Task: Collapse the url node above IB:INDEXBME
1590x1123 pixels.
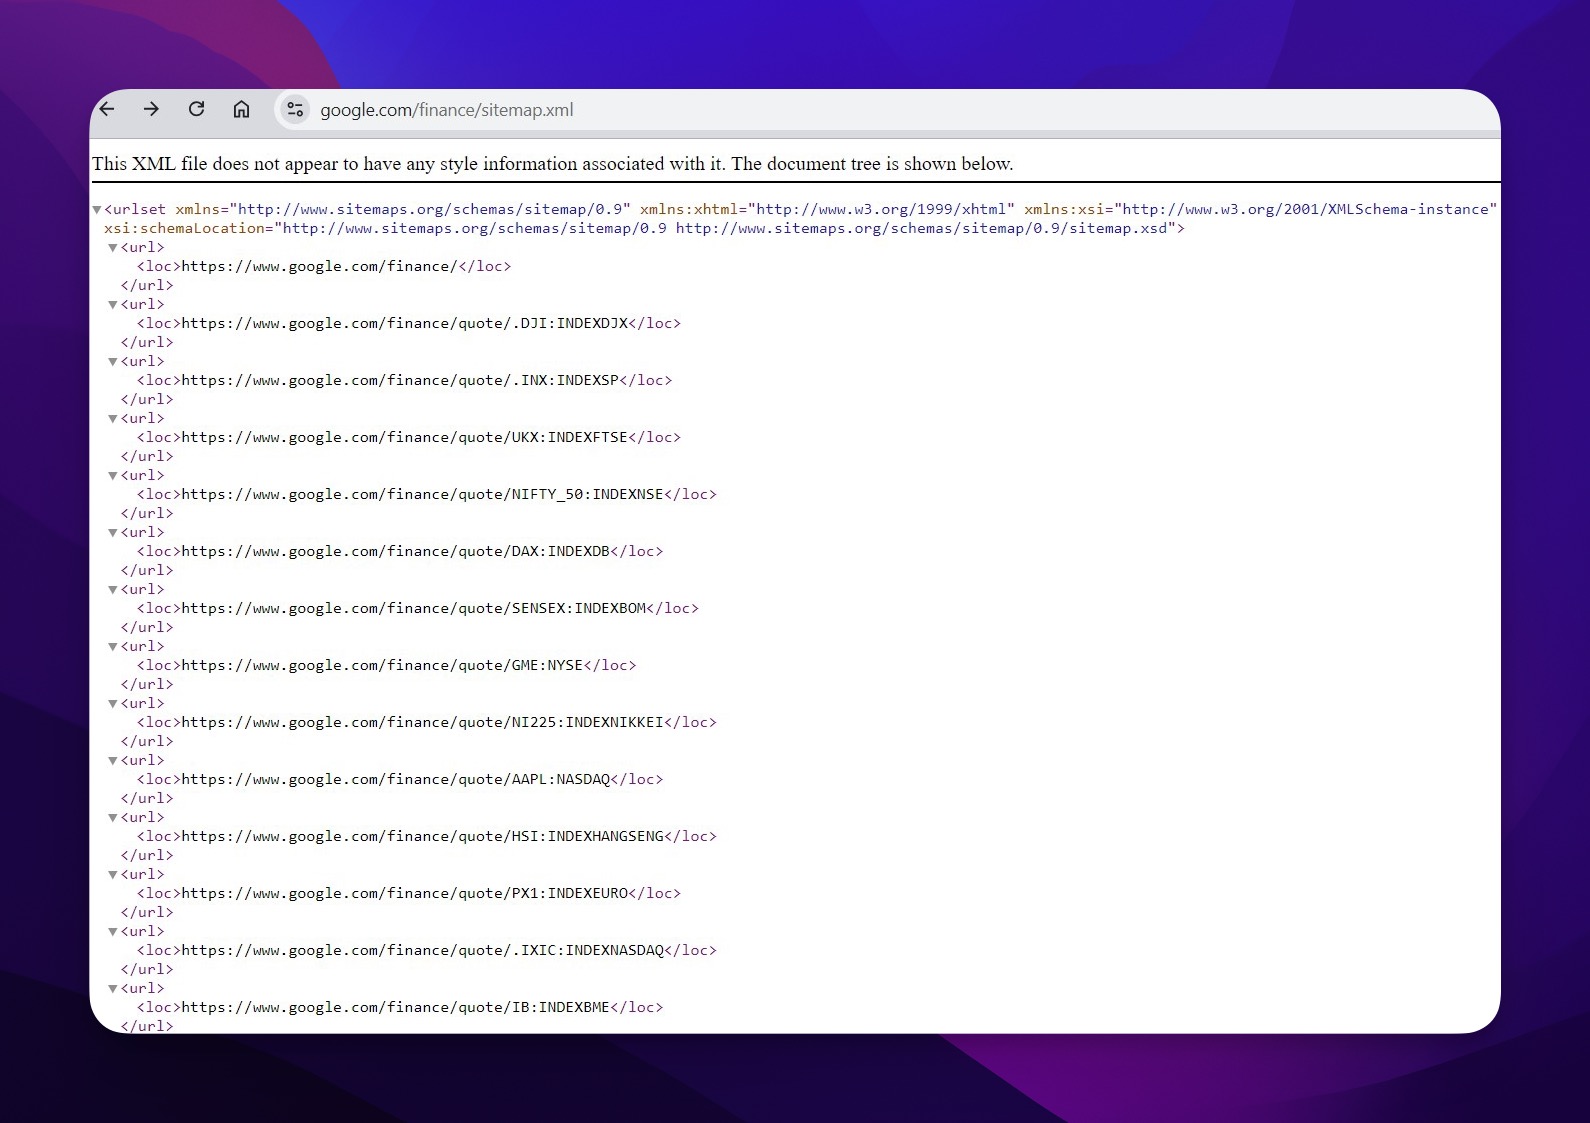Action: click(113, 989)
